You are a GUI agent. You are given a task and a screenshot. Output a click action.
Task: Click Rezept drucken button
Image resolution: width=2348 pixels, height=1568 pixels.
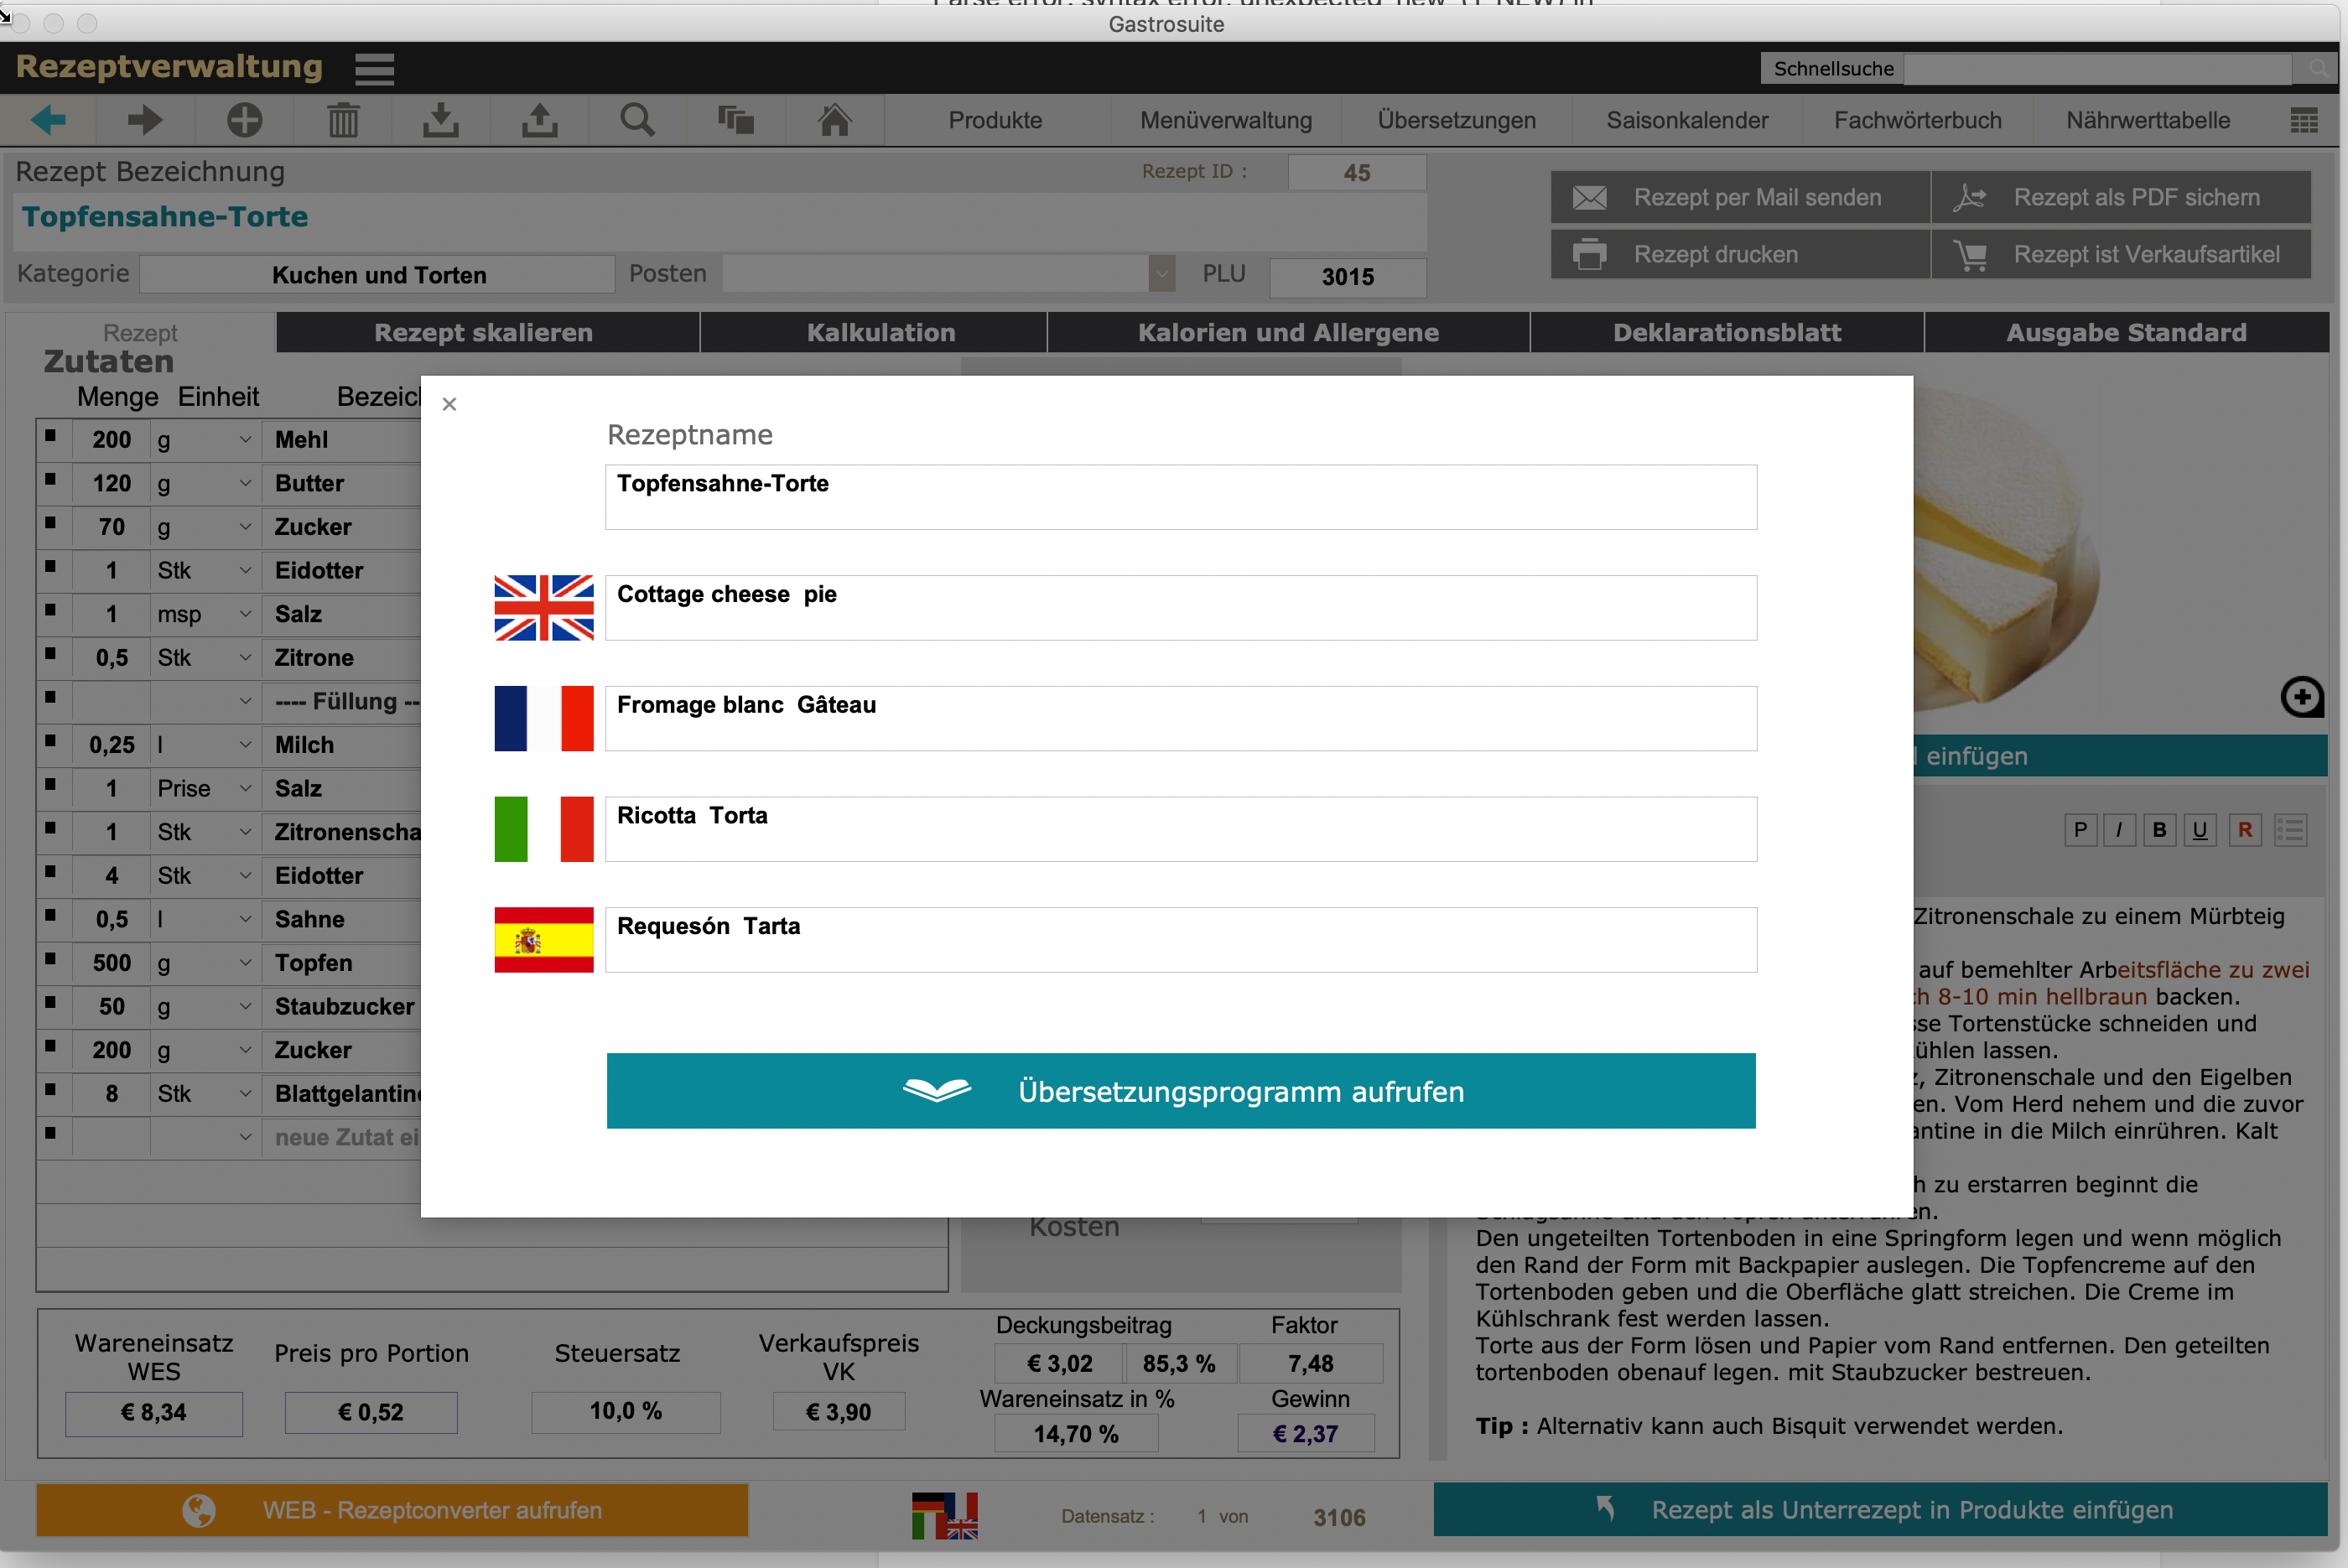pyautogui.click(x=1739, y=254)
